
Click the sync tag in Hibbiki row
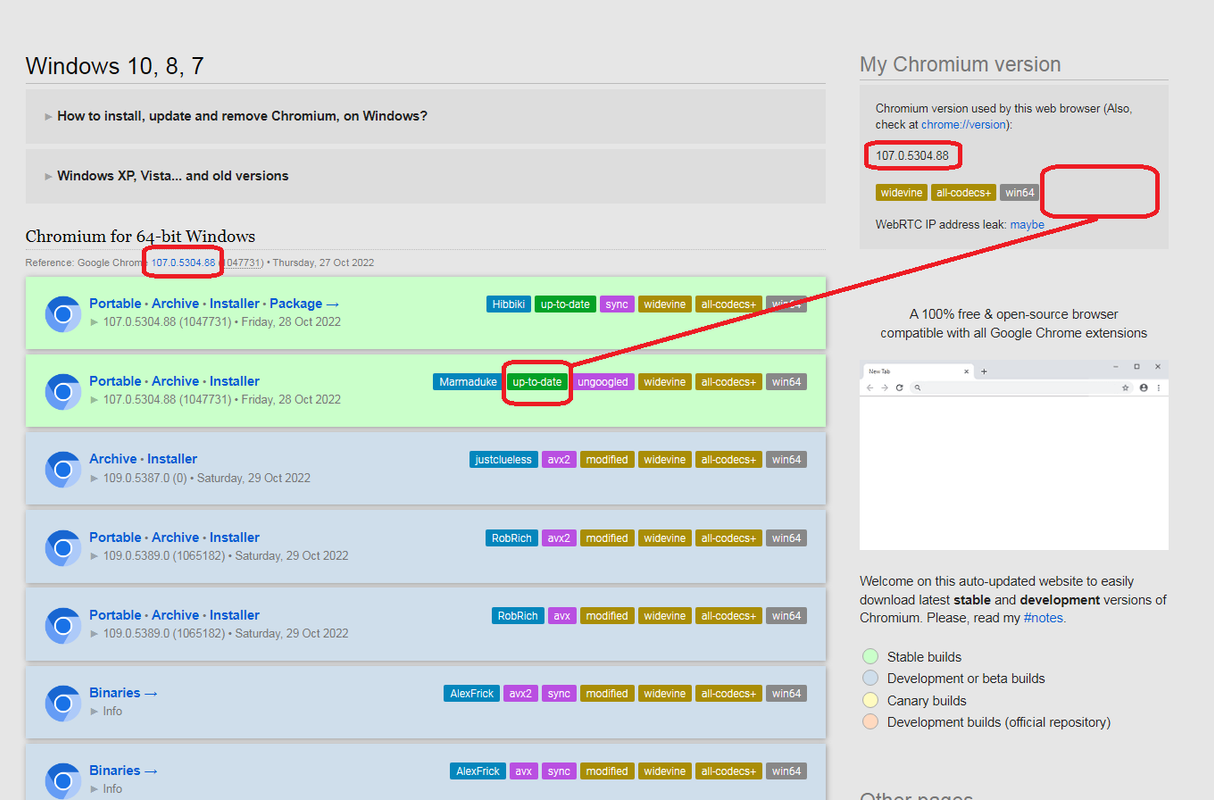(x=617, y=304)
